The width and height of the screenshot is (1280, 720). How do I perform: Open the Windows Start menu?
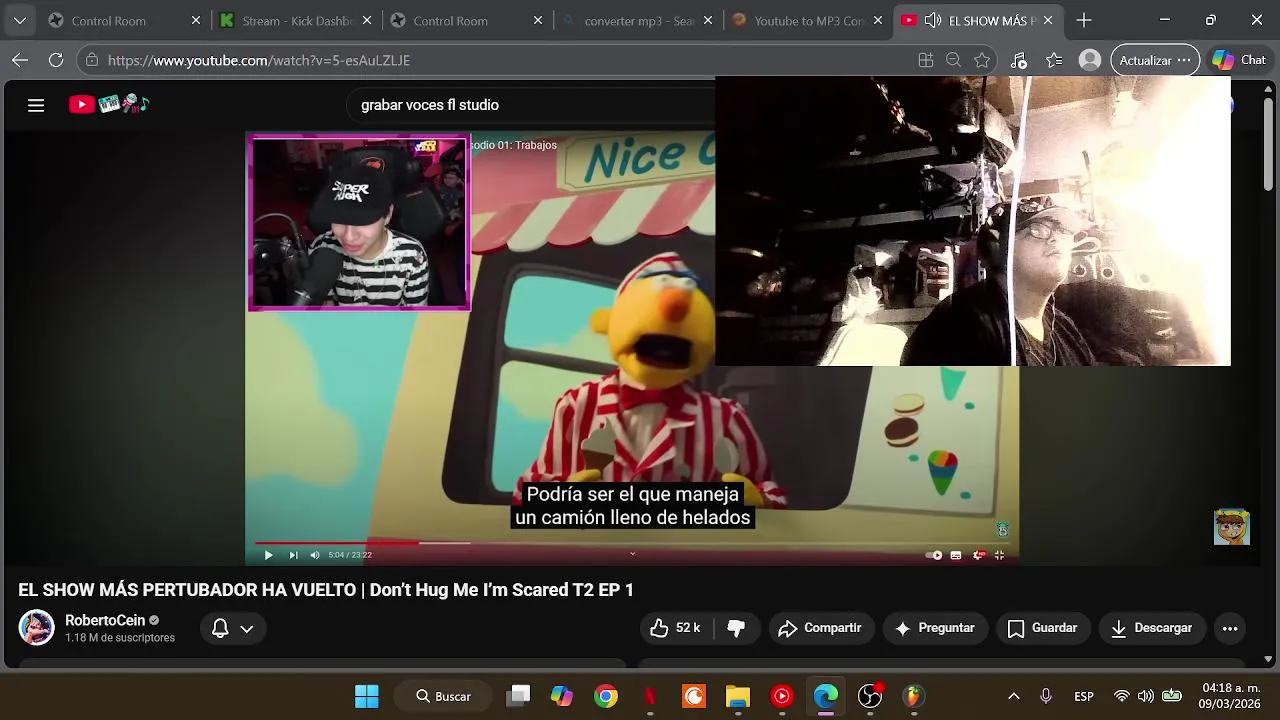[367, 696]
